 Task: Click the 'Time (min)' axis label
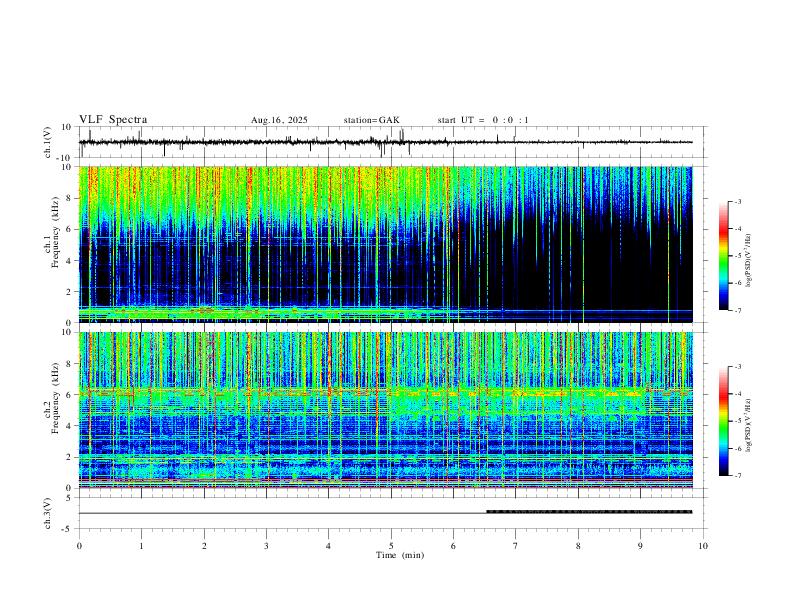[400, 555]
